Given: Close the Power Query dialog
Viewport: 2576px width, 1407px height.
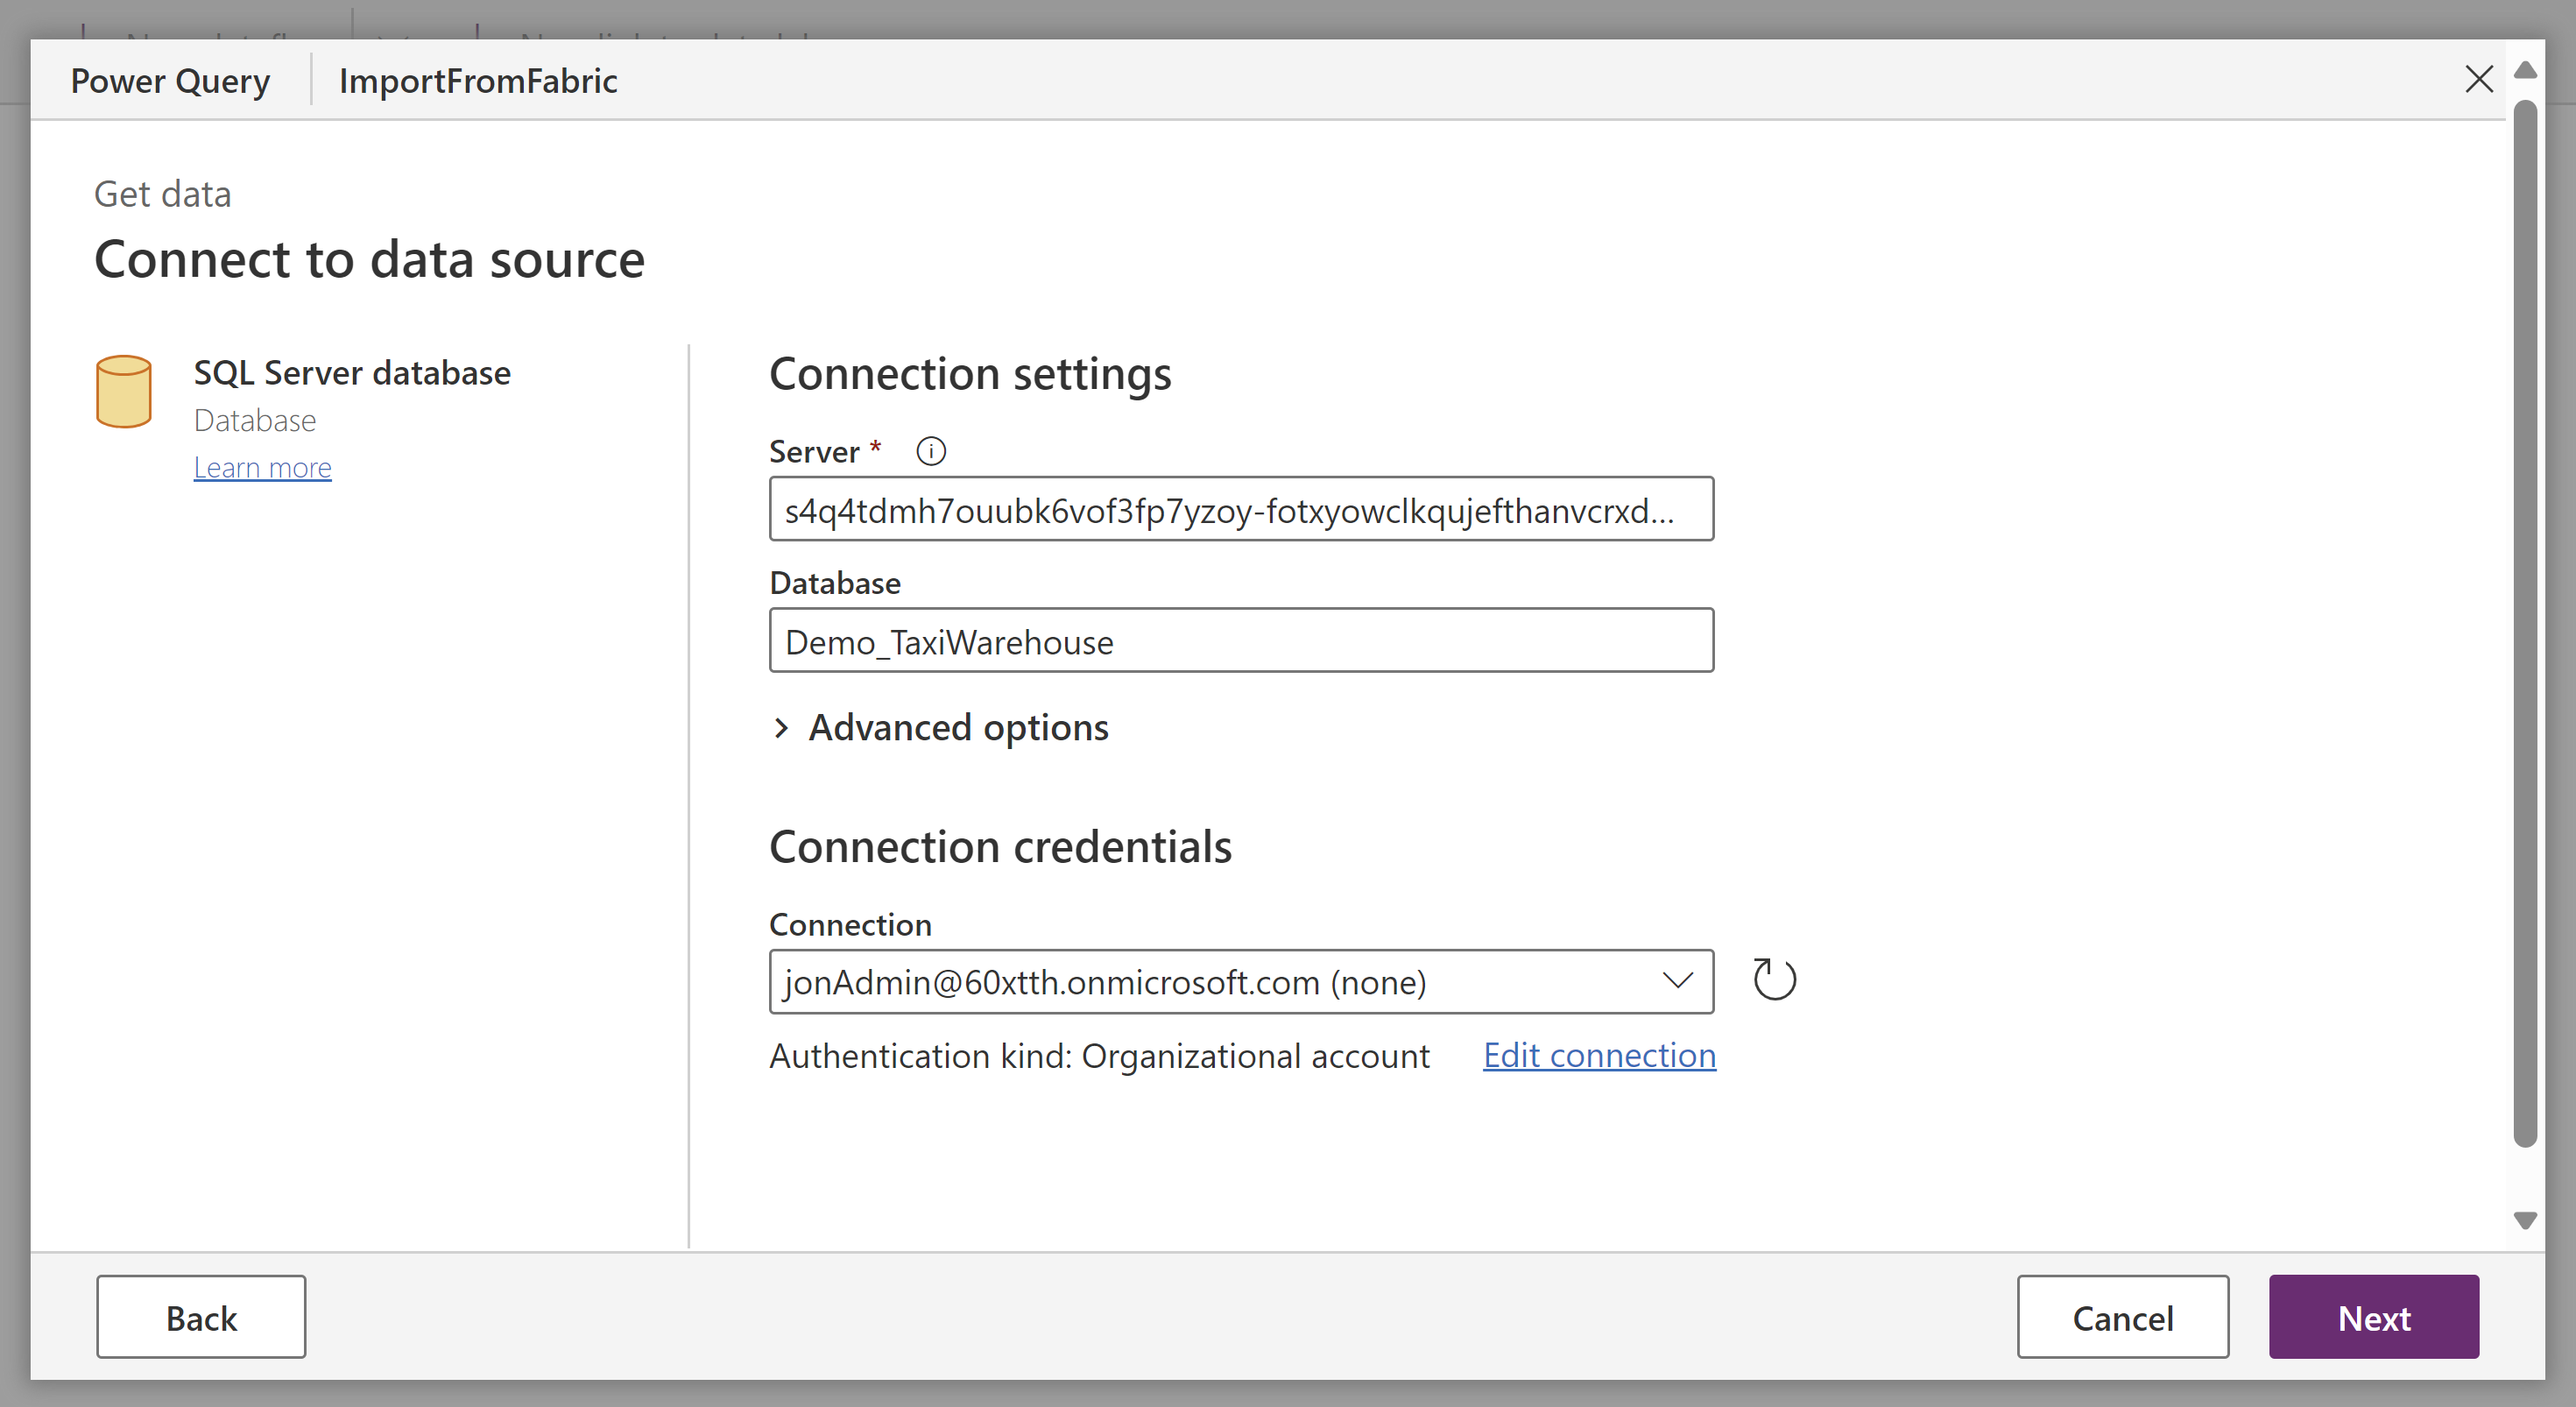Looking at the screenshot, I should click(x=2480, y=80).
